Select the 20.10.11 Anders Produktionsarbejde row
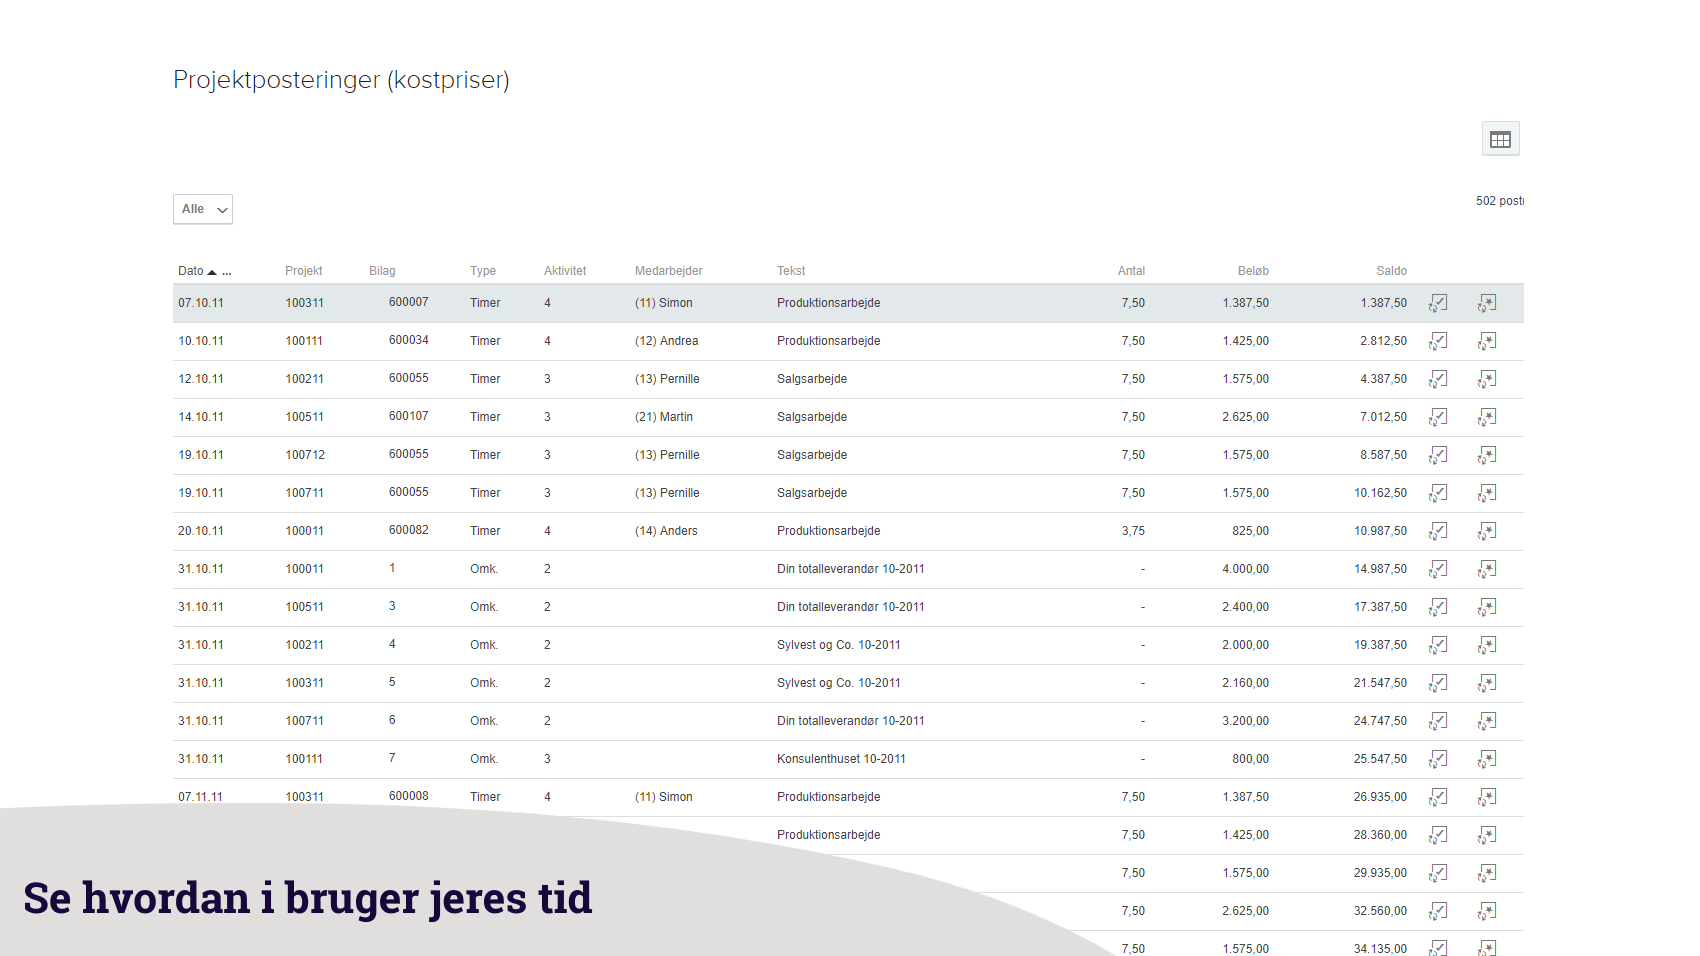The height and width of the screenshot is (956, 1700). [x=828, y=531]
